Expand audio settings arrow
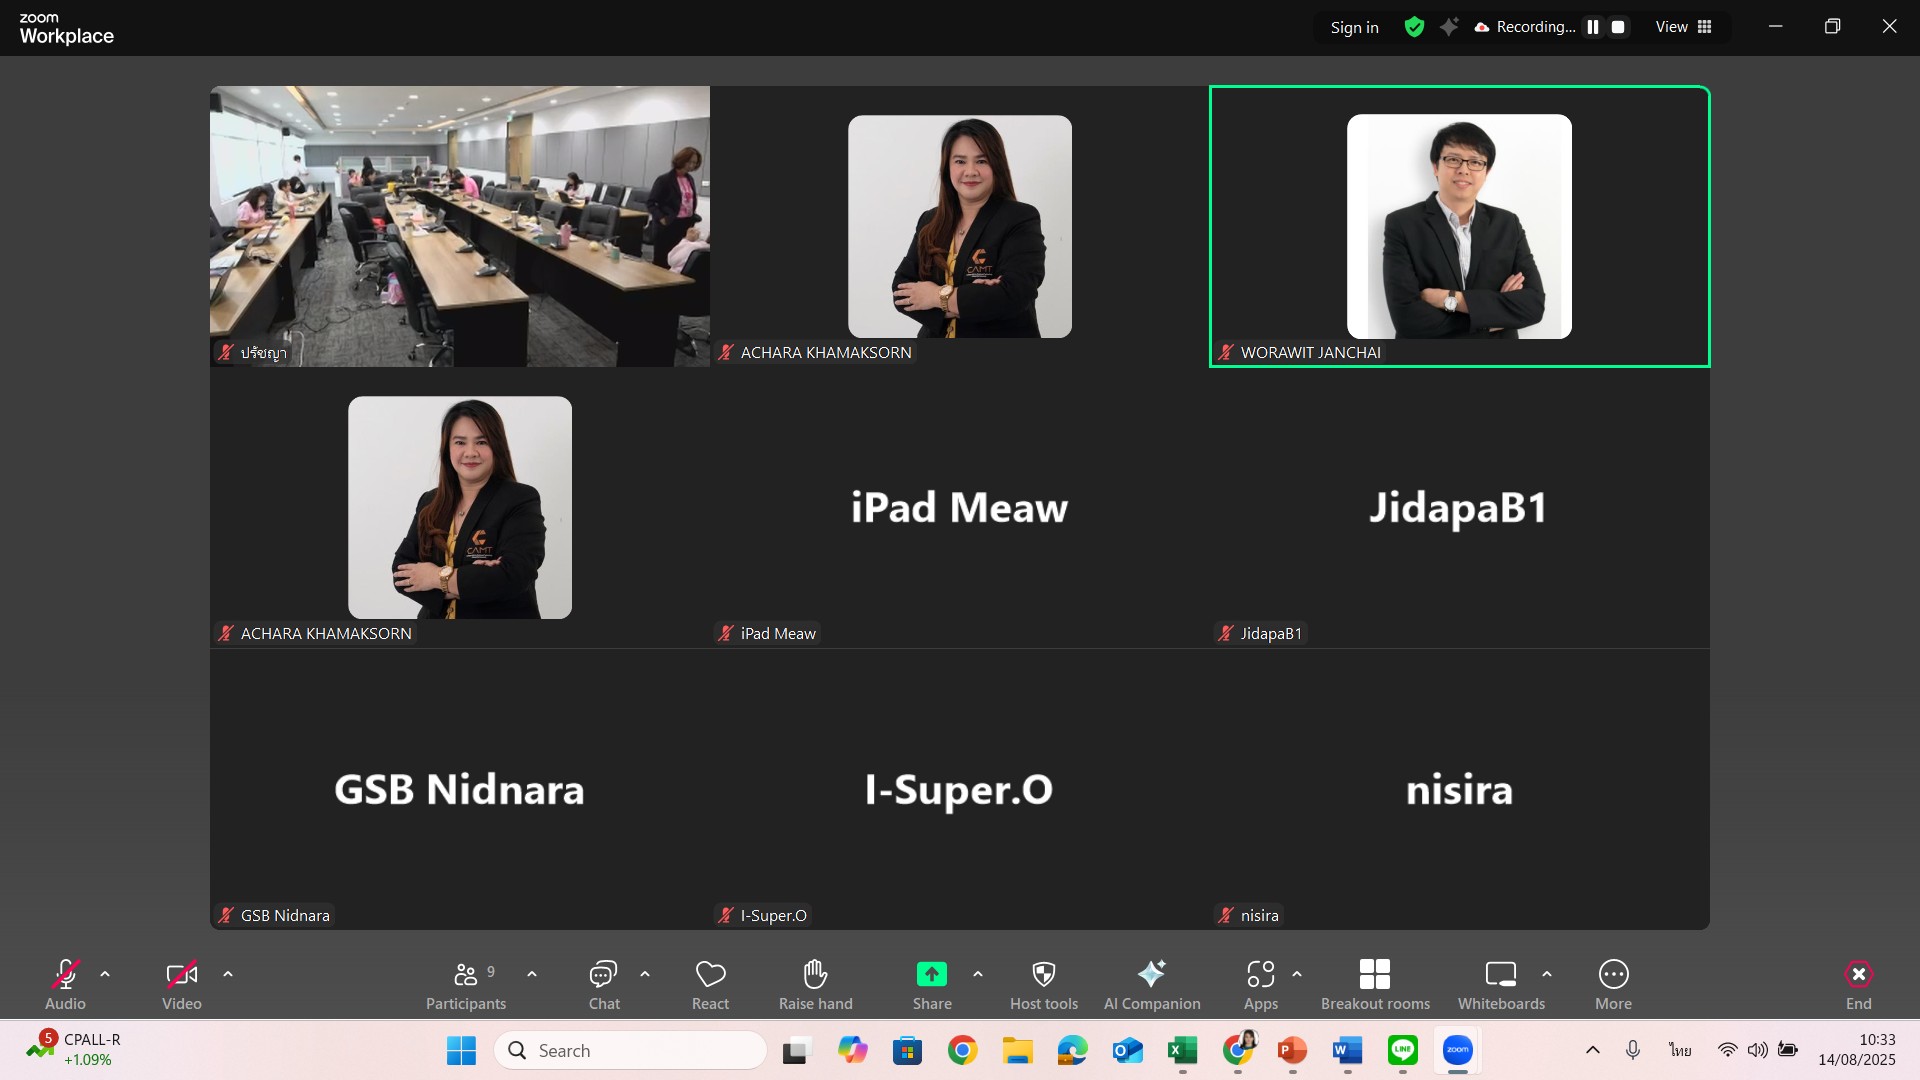This screenshot has width=1920, height=1080. 105,974
